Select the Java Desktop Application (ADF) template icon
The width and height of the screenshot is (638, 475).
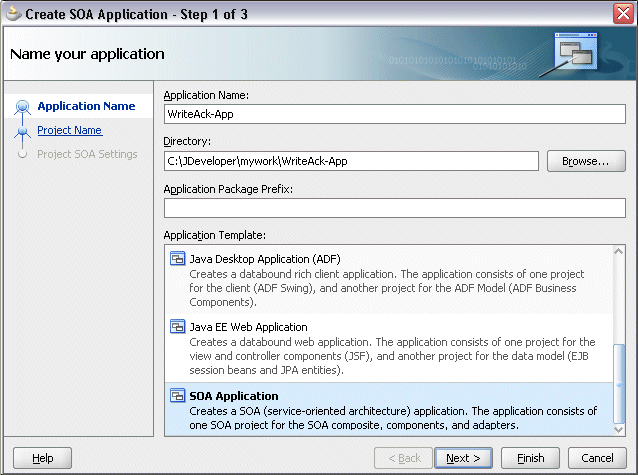pos(177,258)
